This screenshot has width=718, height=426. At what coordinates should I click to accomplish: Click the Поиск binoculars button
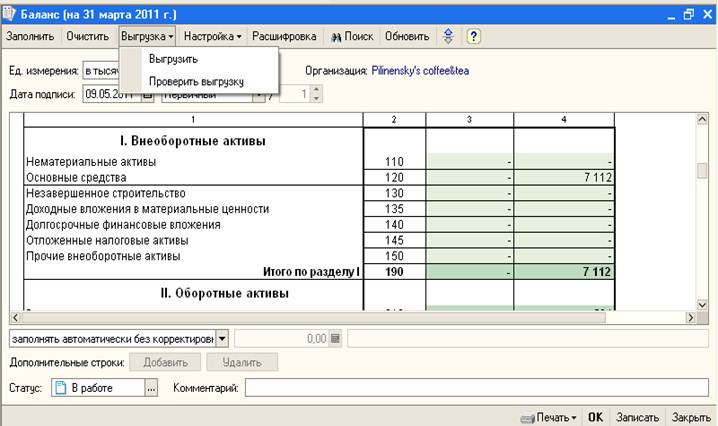click(x=352, y=36)
